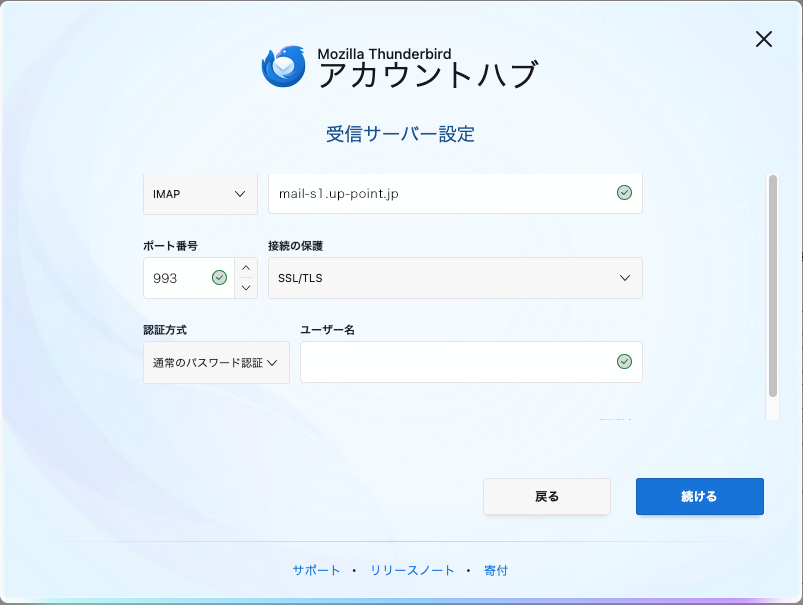Image resolution: width=803 pixels, height=605 pixels.
Task: Click the vertical scrollbar thumb of the form
Action: (773, 286)
